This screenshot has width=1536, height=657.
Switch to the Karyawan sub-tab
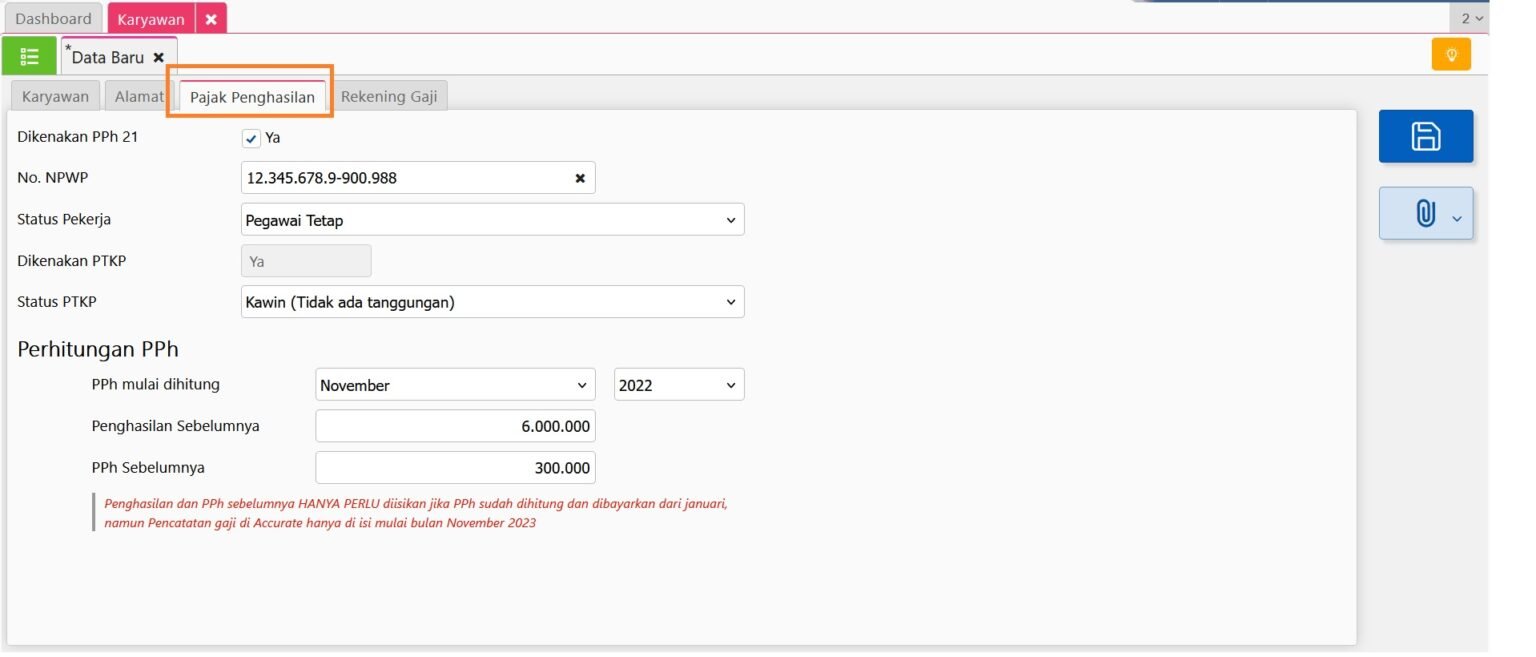tap(55, 97)
